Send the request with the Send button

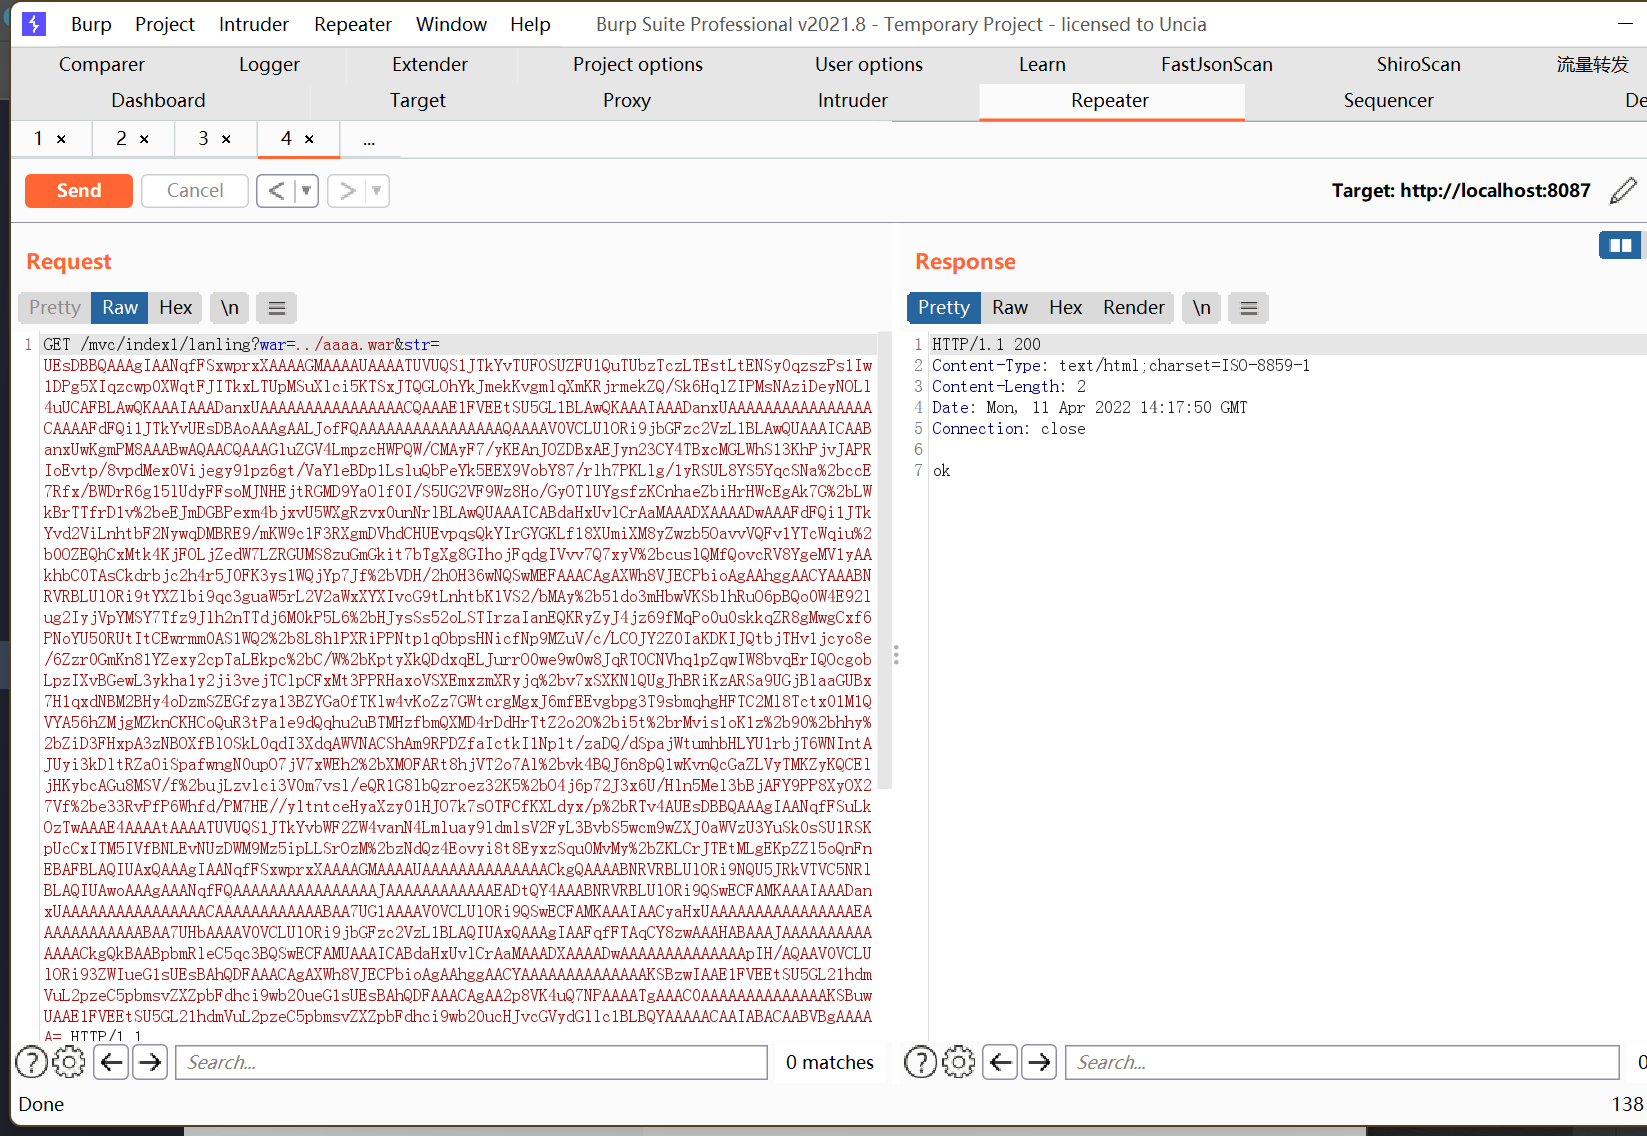click(79, 190)
